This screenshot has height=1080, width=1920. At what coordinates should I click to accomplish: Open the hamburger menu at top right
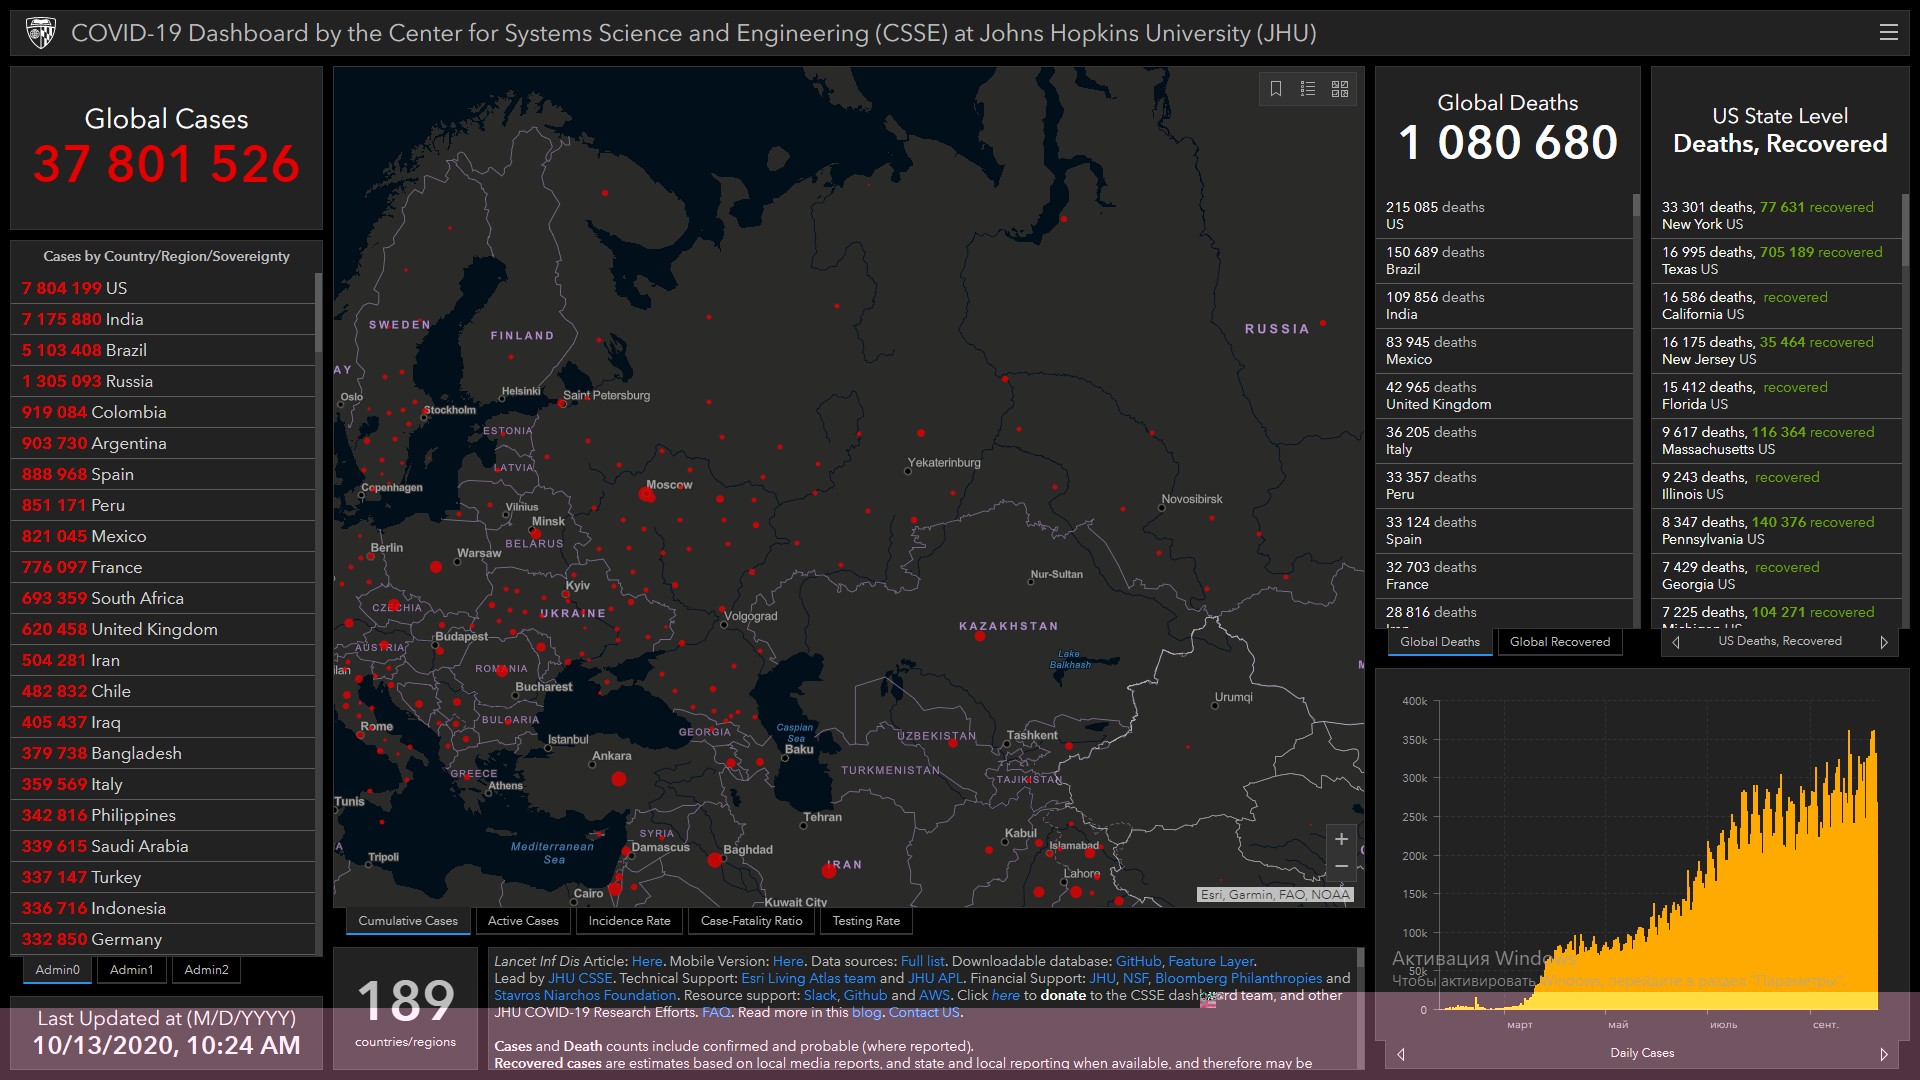click(x=1888, y=33)
